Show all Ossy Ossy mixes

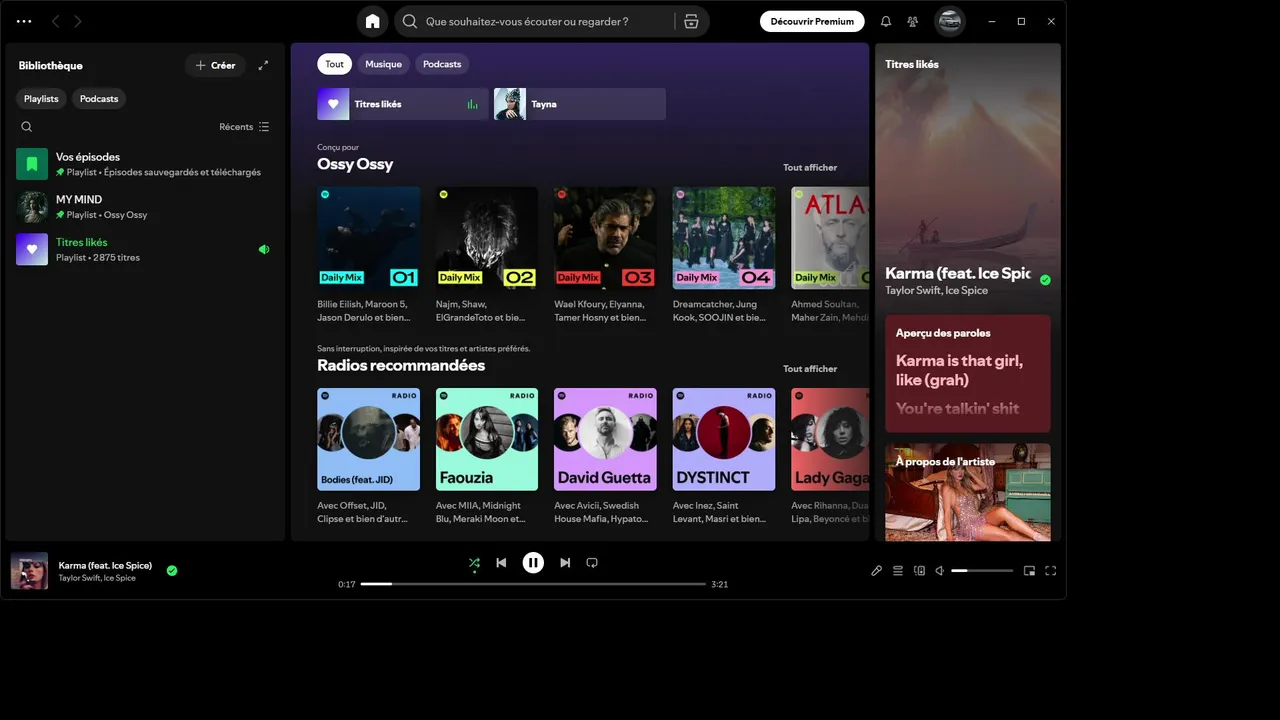810,168
